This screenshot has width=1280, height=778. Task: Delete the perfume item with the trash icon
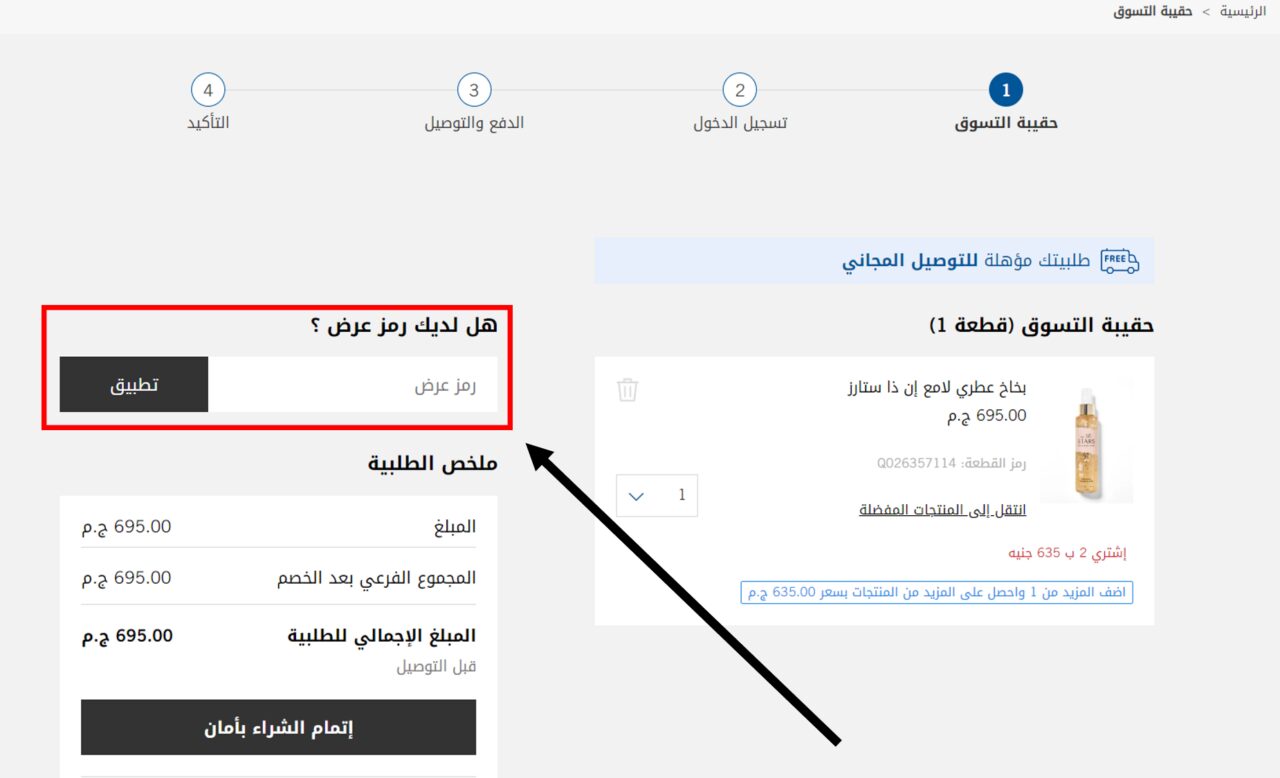coord(627,390)
